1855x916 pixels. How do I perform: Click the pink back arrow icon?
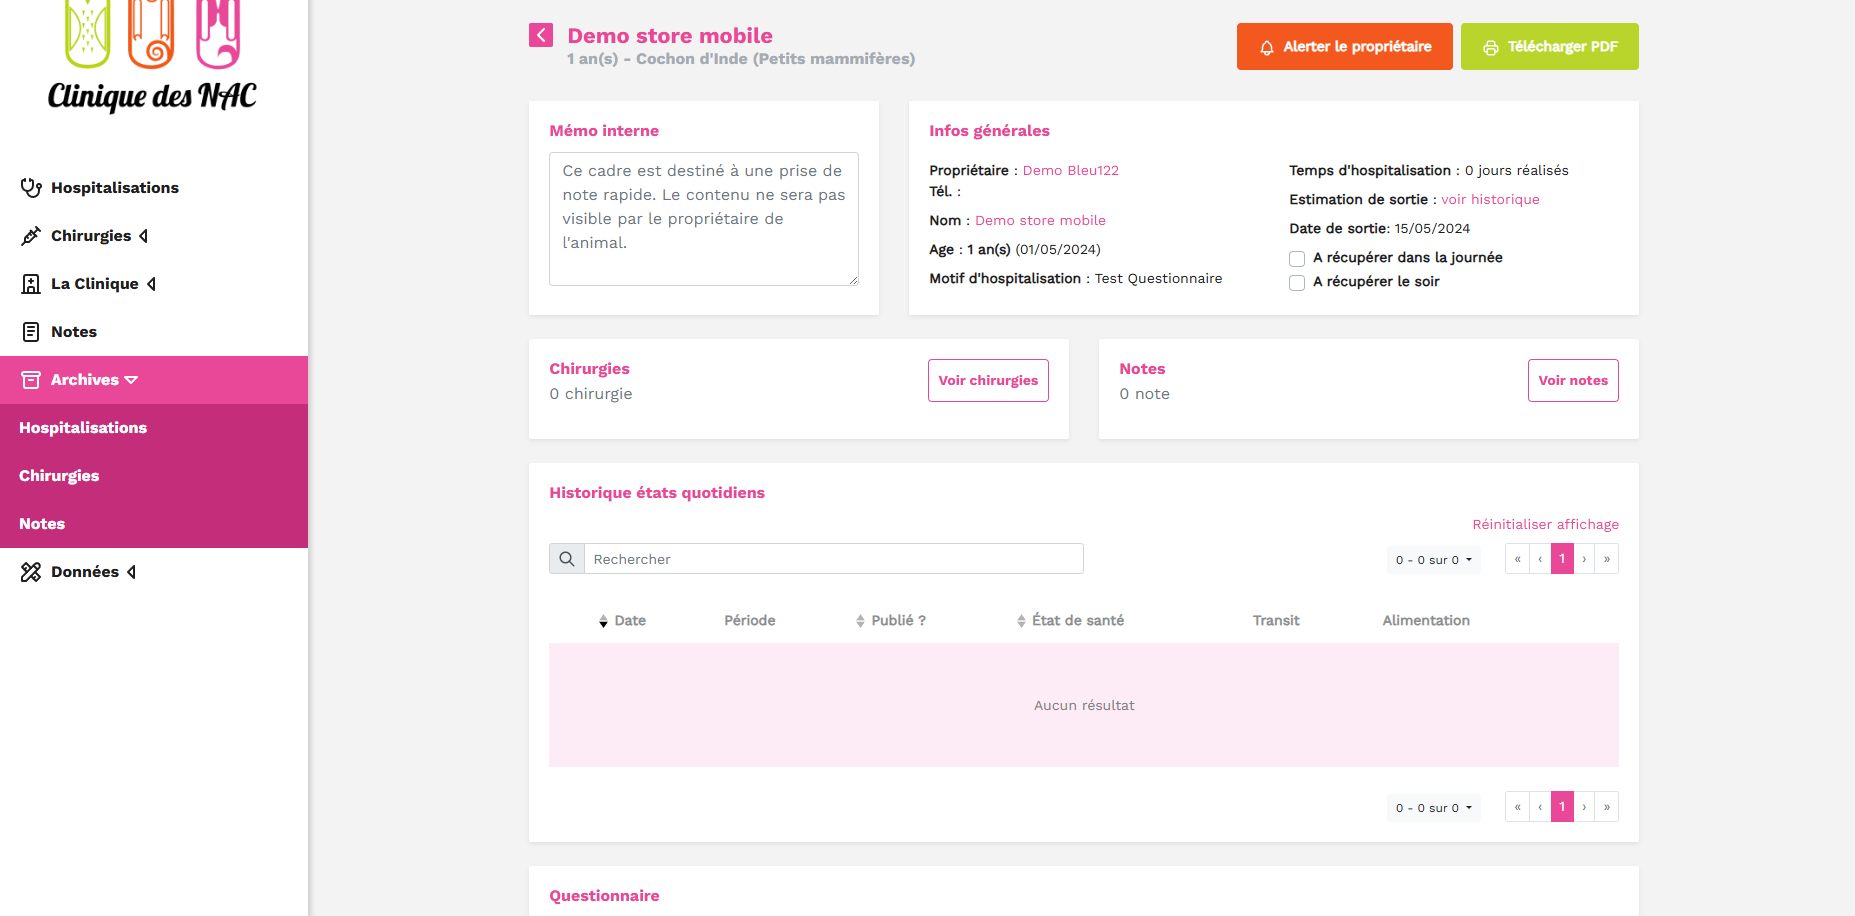[x=540, y=36]
